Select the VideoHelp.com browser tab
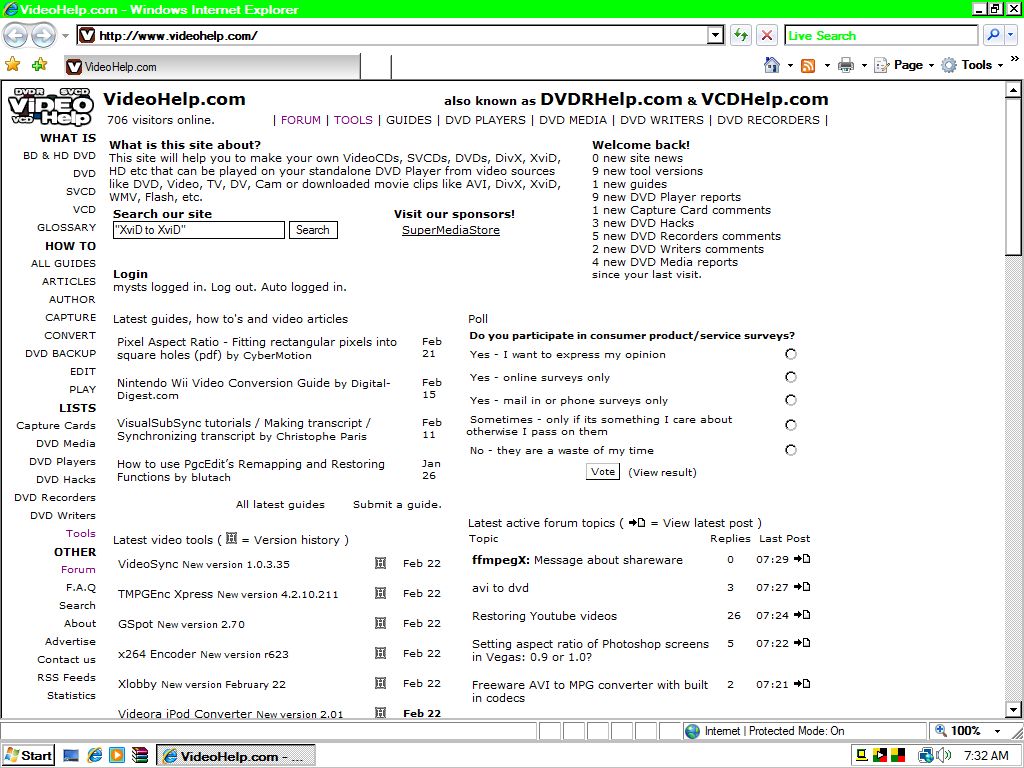This screenshot has width=1024, height=768. (x=212, y=66)
